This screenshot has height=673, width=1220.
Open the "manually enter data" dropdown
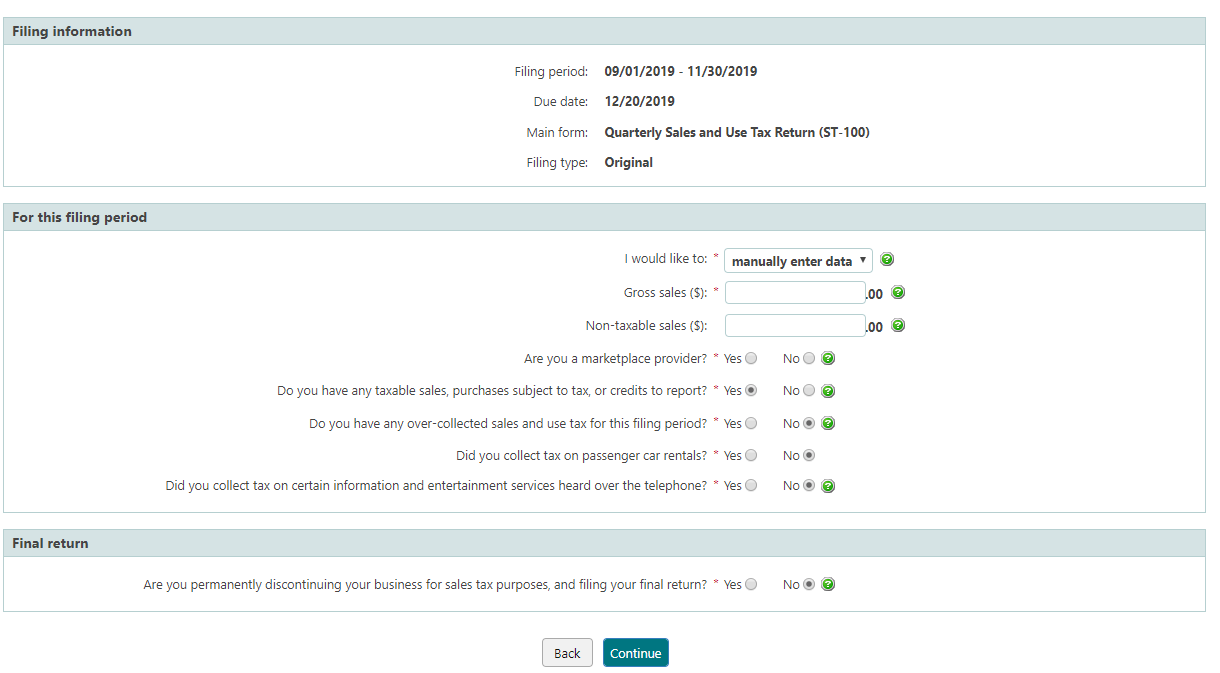[798, 261]
